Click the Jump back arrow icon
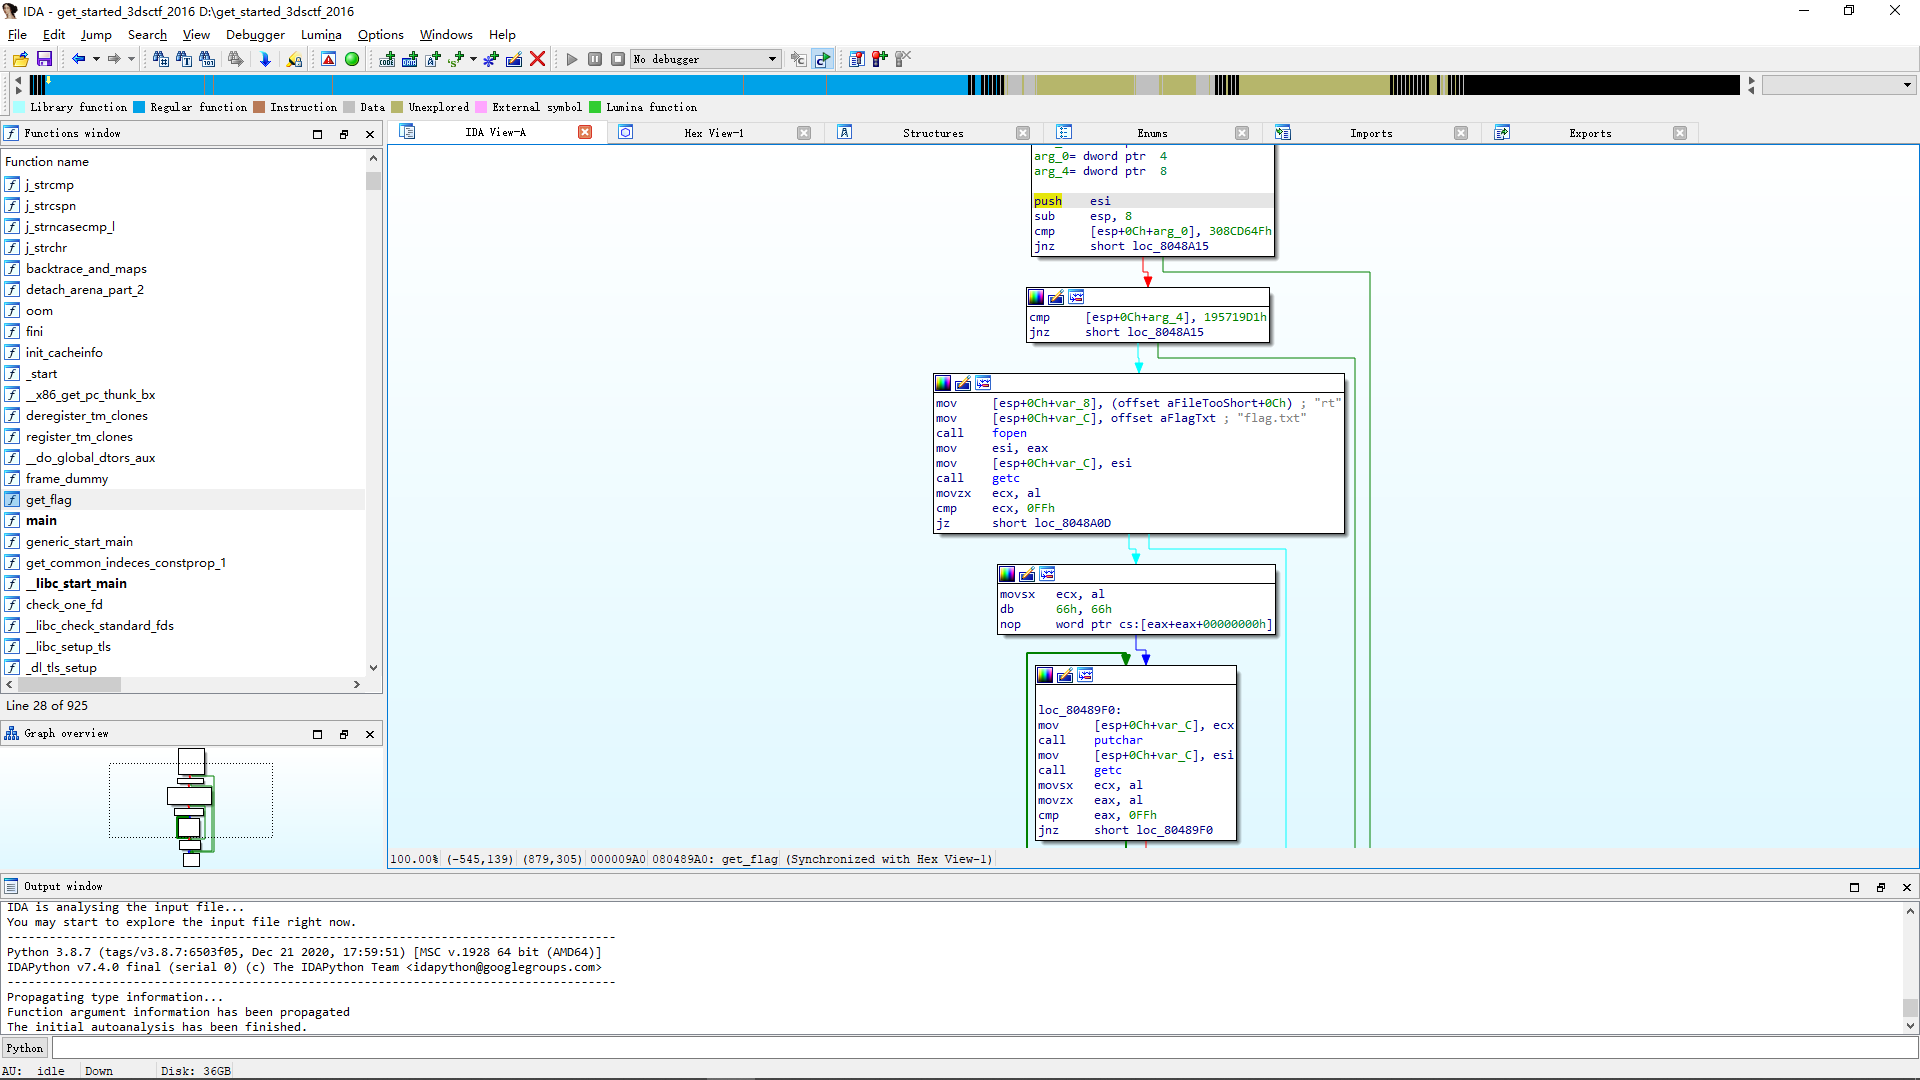The image size is (1920, 1080). coord(78,59)
